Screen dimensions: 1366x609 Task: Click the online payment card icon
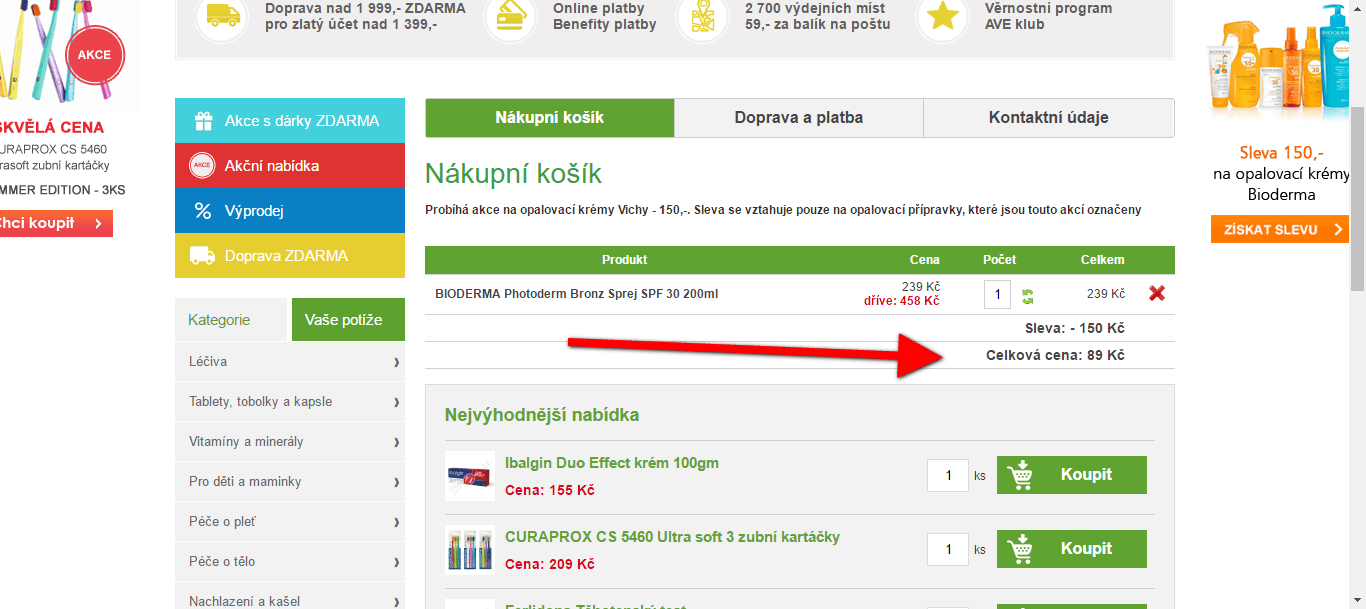coord(510,16)
